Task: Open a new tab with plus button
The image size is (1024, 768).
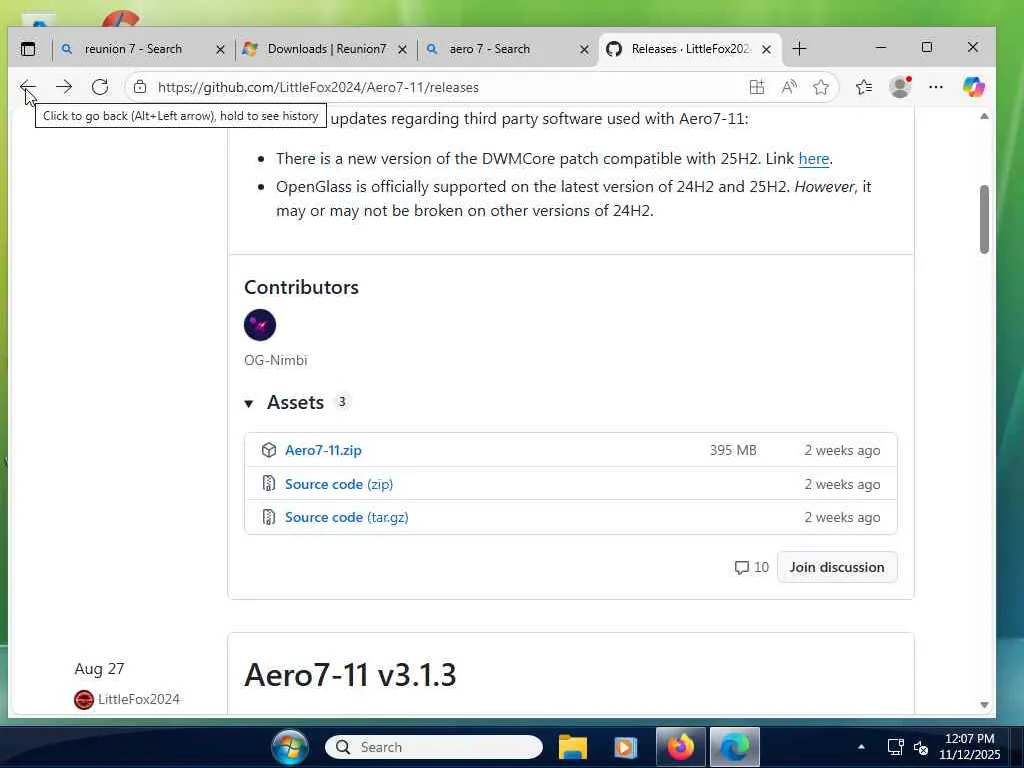Action: pos(799,49)
